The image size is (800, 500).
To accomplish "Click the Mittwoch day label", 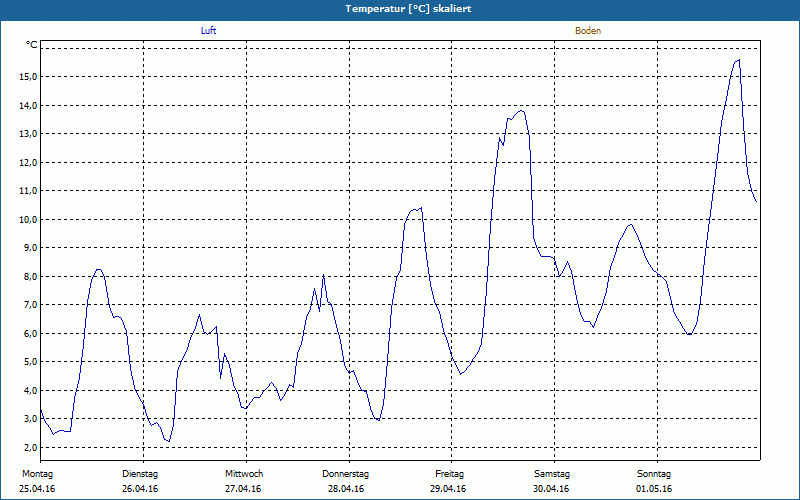I will point(244,474).
